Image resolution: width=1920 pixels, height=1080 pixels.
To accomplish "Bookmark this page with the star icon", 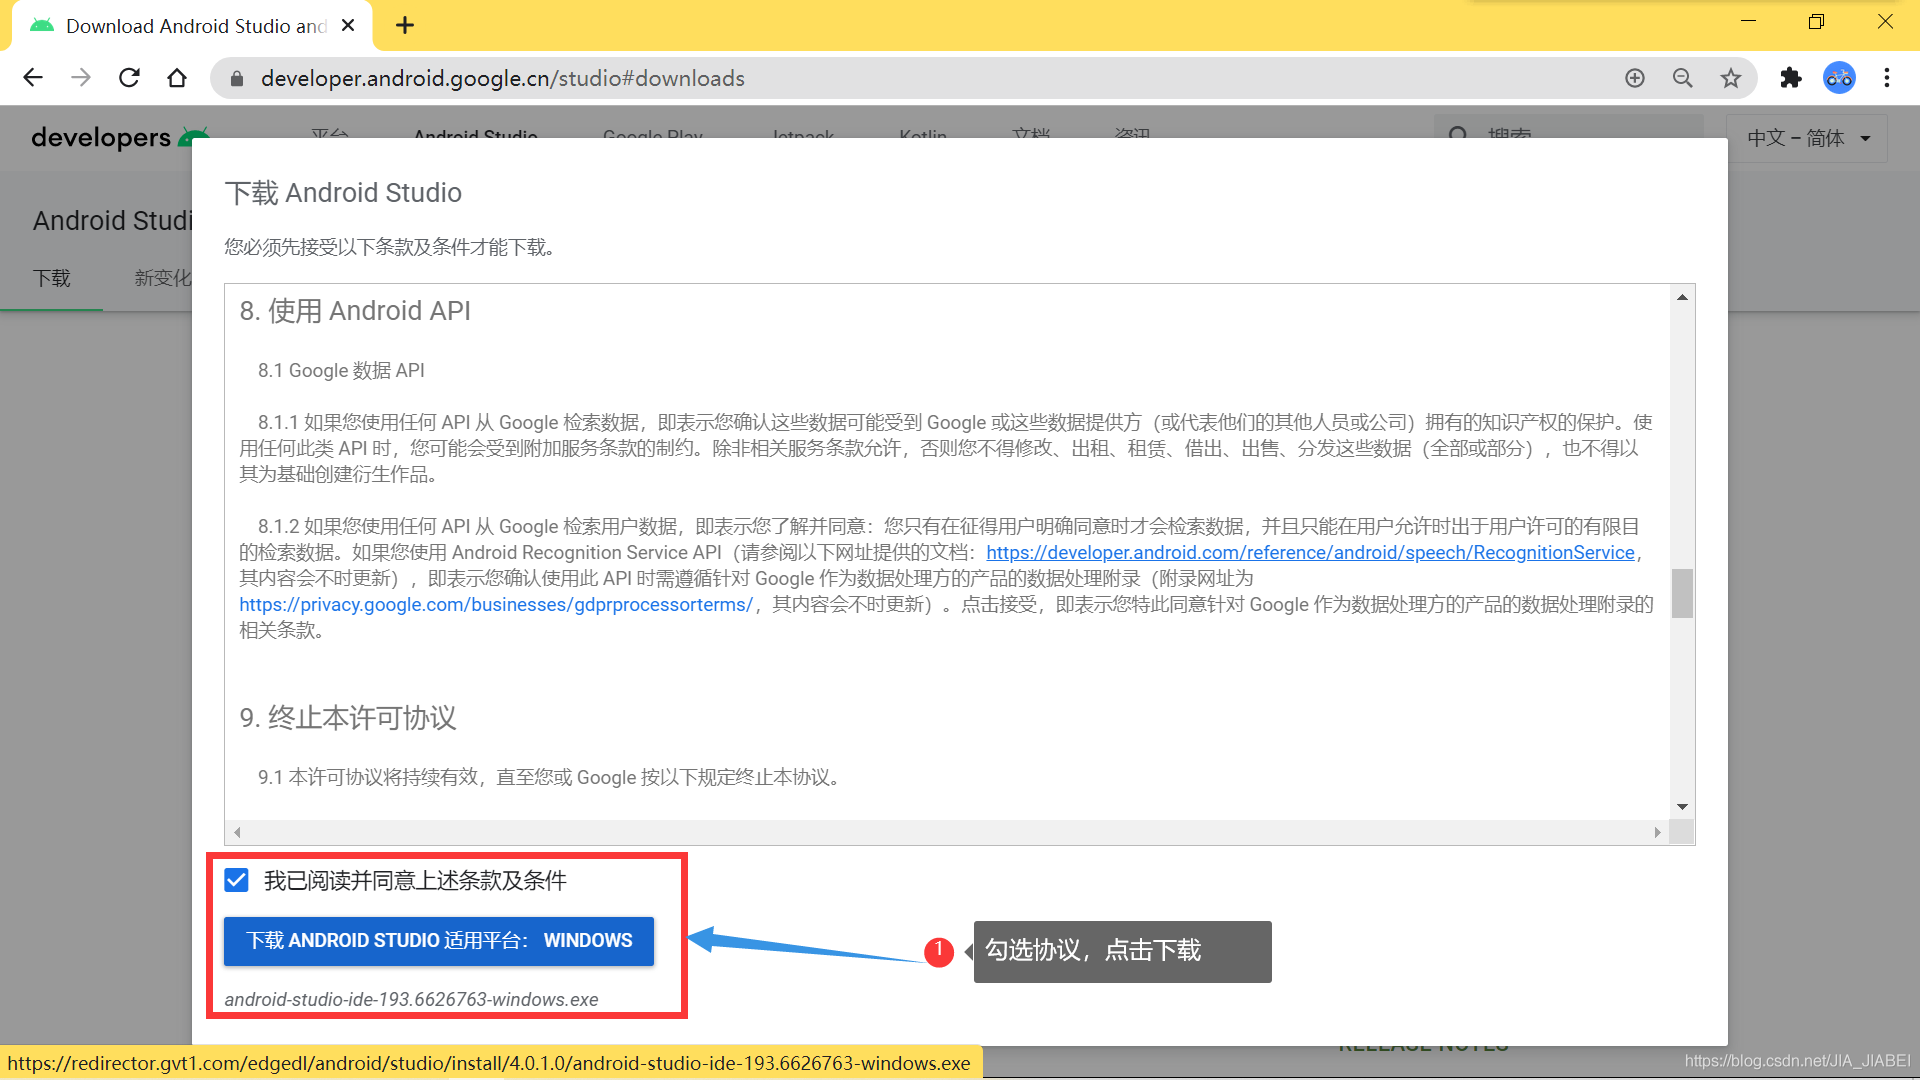I will click(x=1731, y=78).
